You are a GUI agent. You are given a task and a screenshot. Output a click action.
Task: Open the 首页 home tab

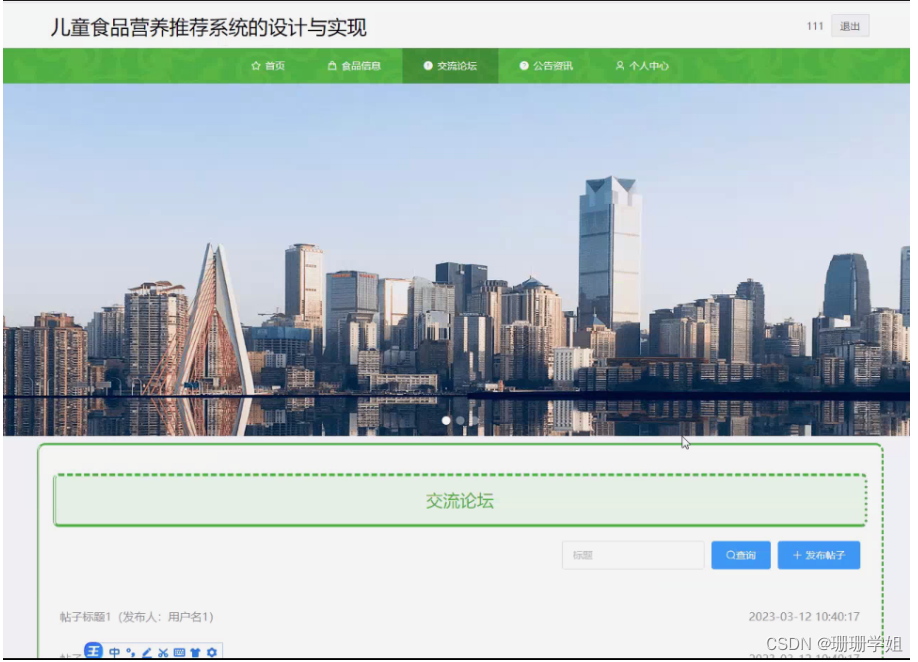[x=268, y=66]
